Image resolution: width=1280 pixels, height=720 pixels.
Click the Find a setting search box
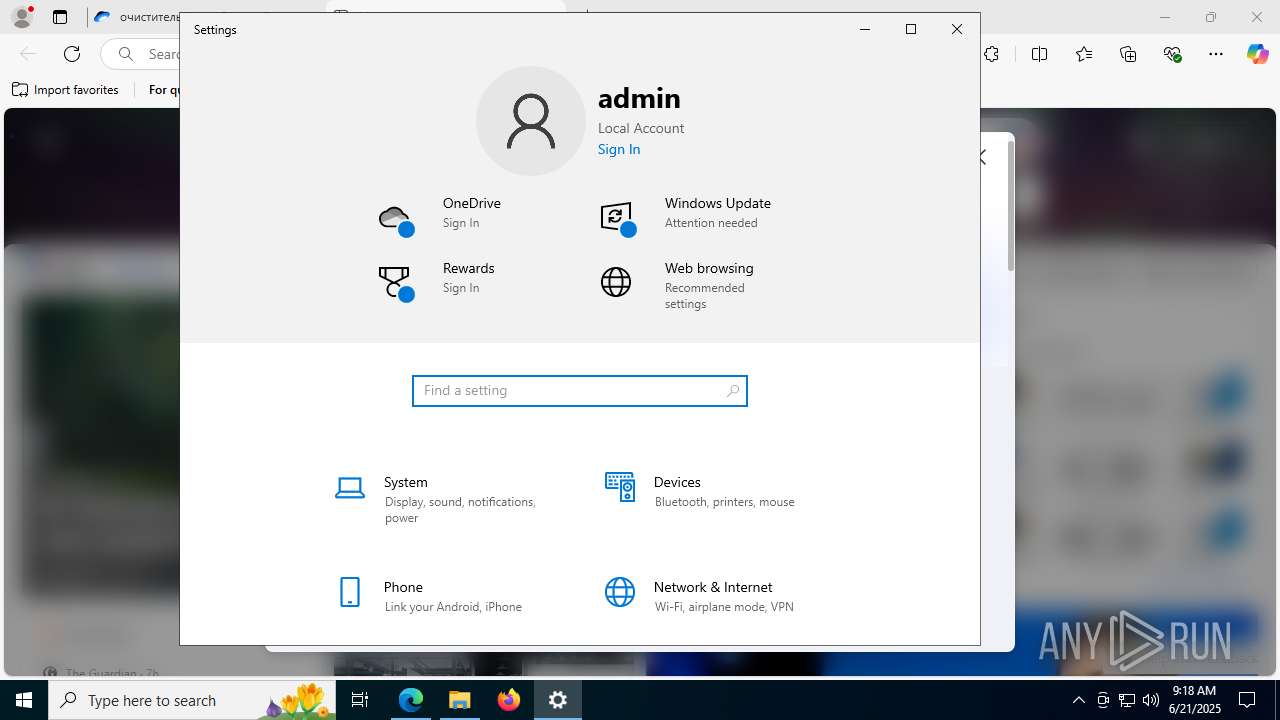coord(580,391)
